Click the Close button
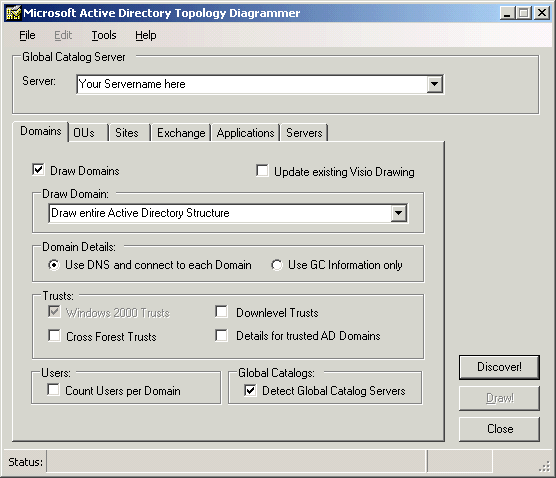 click(499, 429)
